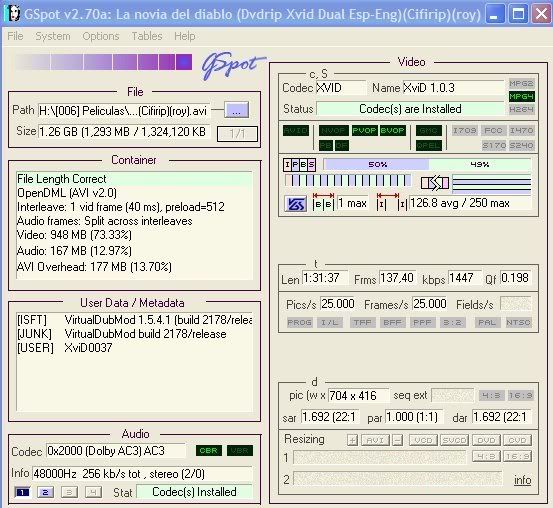Click the 49% frame distribution bar segment
Image resolution: width=553 pixels, height=508 pixels.
pos(480,164)
